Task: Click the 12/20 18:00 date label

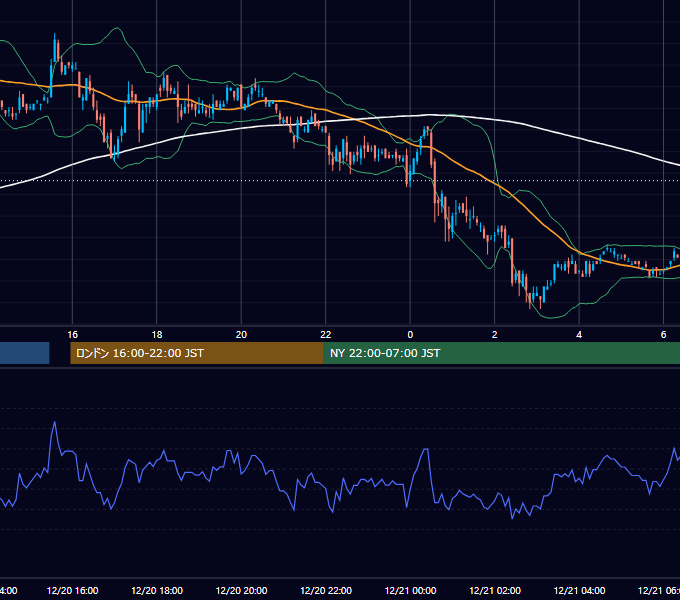Action: click(x=157, y=590)
